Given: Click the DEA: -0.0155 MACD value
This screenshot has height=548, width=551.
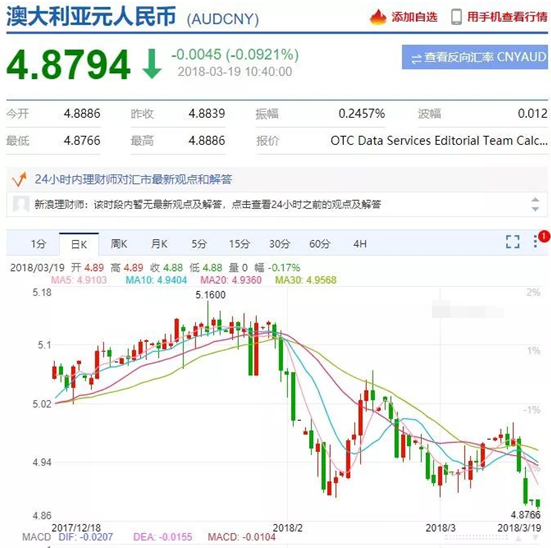Looking at the screenshot, I should (163, 537).
